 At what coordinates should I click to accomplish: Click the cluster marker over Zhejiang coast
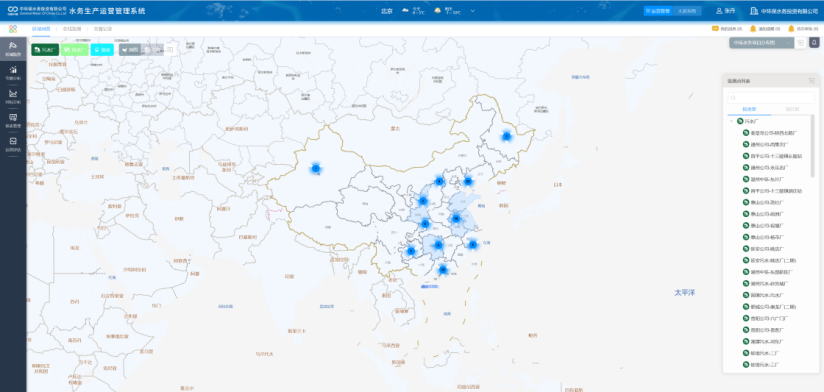click(472, 244)
